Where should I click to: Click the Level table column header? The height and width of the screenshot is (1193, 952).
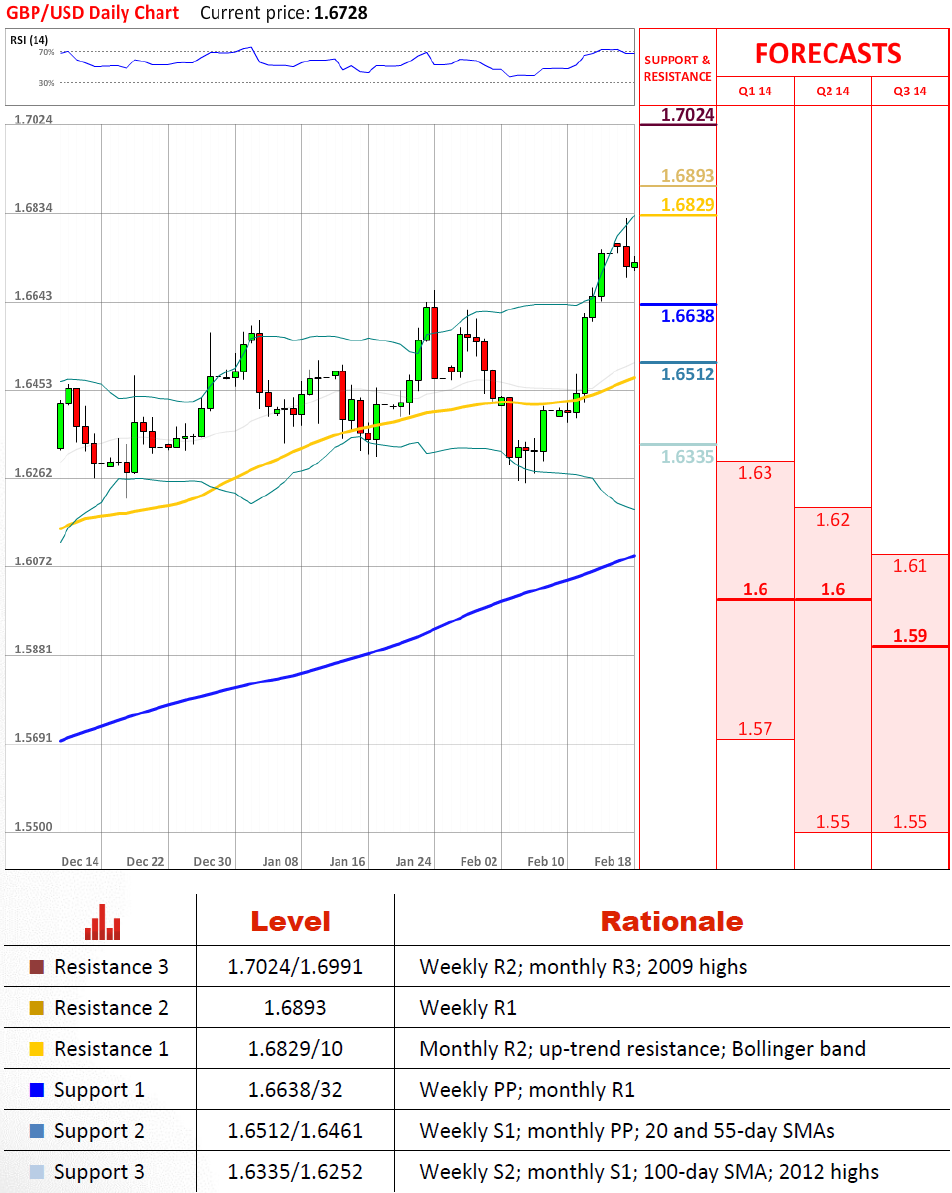tap(291, 921)
